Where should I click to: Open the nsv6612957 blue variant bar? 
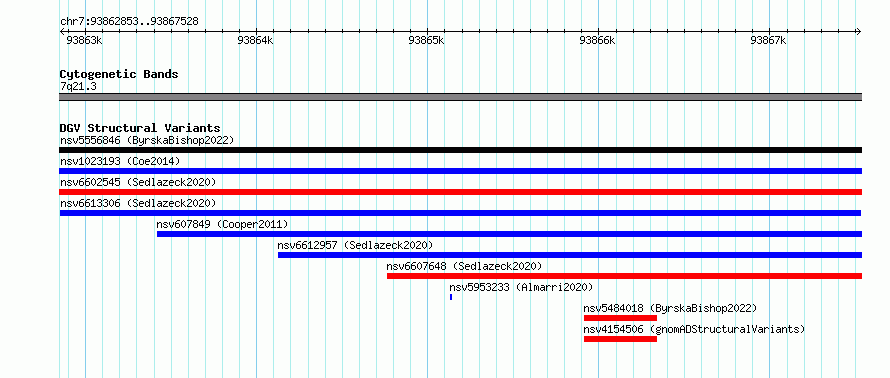point(570,255)
